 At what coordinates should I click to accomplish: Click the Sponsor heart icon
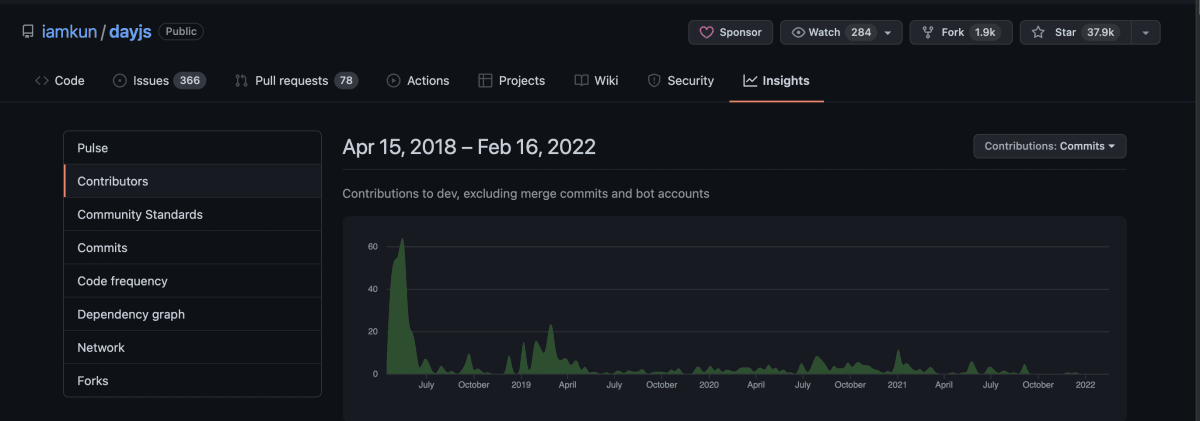[x=706, y=32]
